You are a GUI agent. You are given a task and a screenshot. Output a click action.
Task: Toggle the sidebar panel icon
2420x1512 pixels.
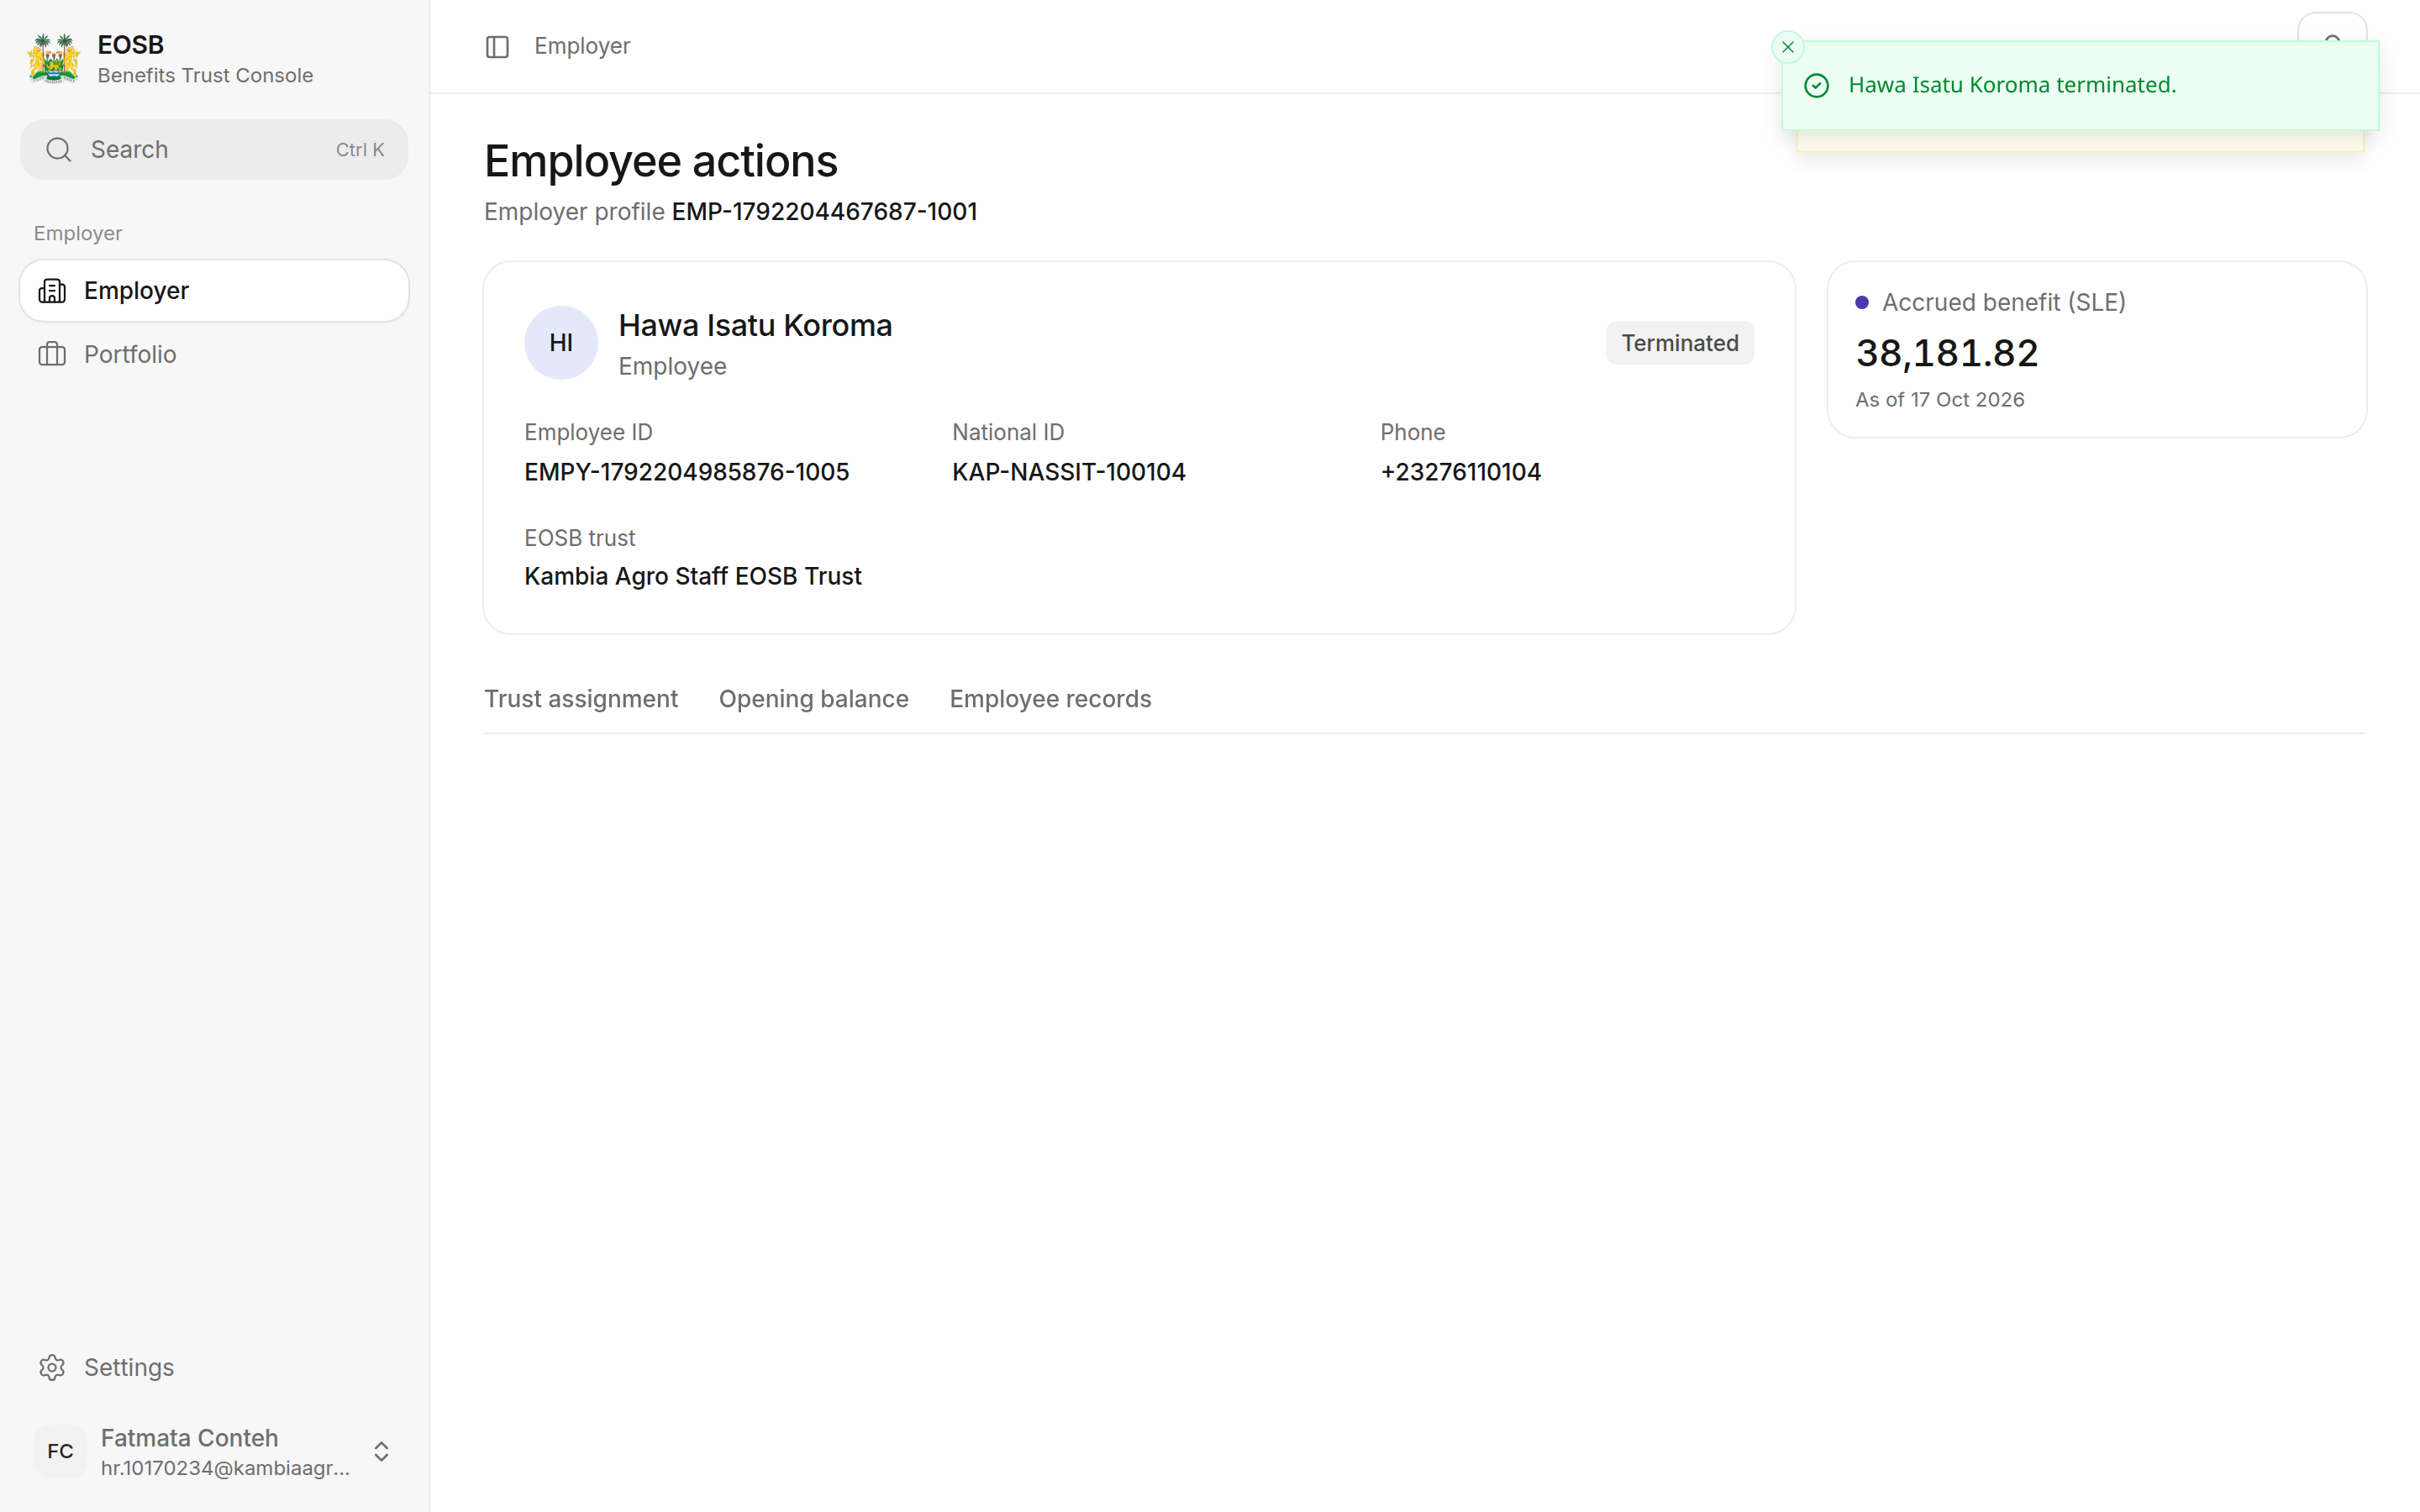497,47
